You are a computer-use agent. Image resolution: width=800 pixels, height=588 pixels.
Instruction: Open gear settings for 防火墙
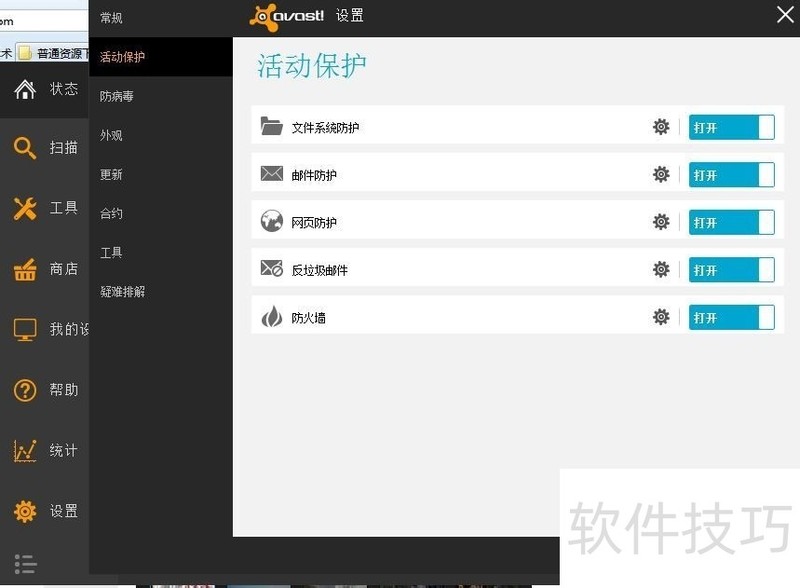[661, 317]
